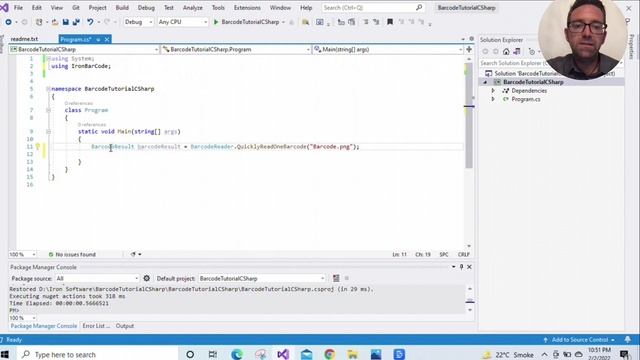Toggle auto-hide pin on Package Manager Console
640x360 pixels.
(462, 267)
